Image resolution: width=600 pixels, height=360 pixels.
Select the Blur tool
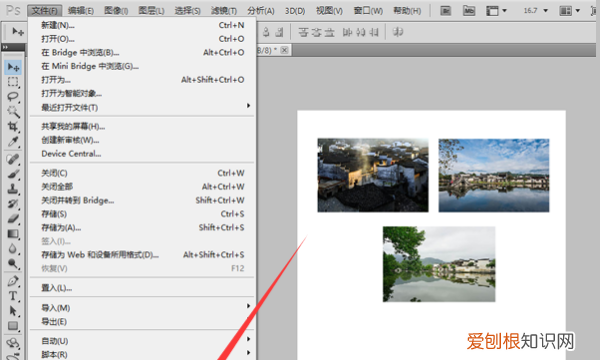pos(13,249)
